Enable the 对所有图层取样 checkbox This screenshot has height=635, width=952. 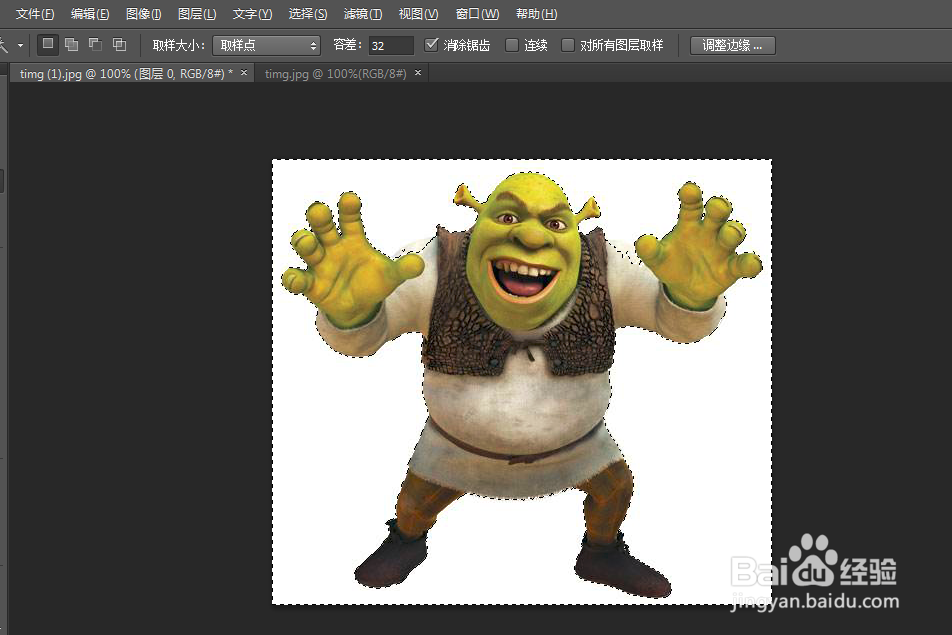coord(568,45)
